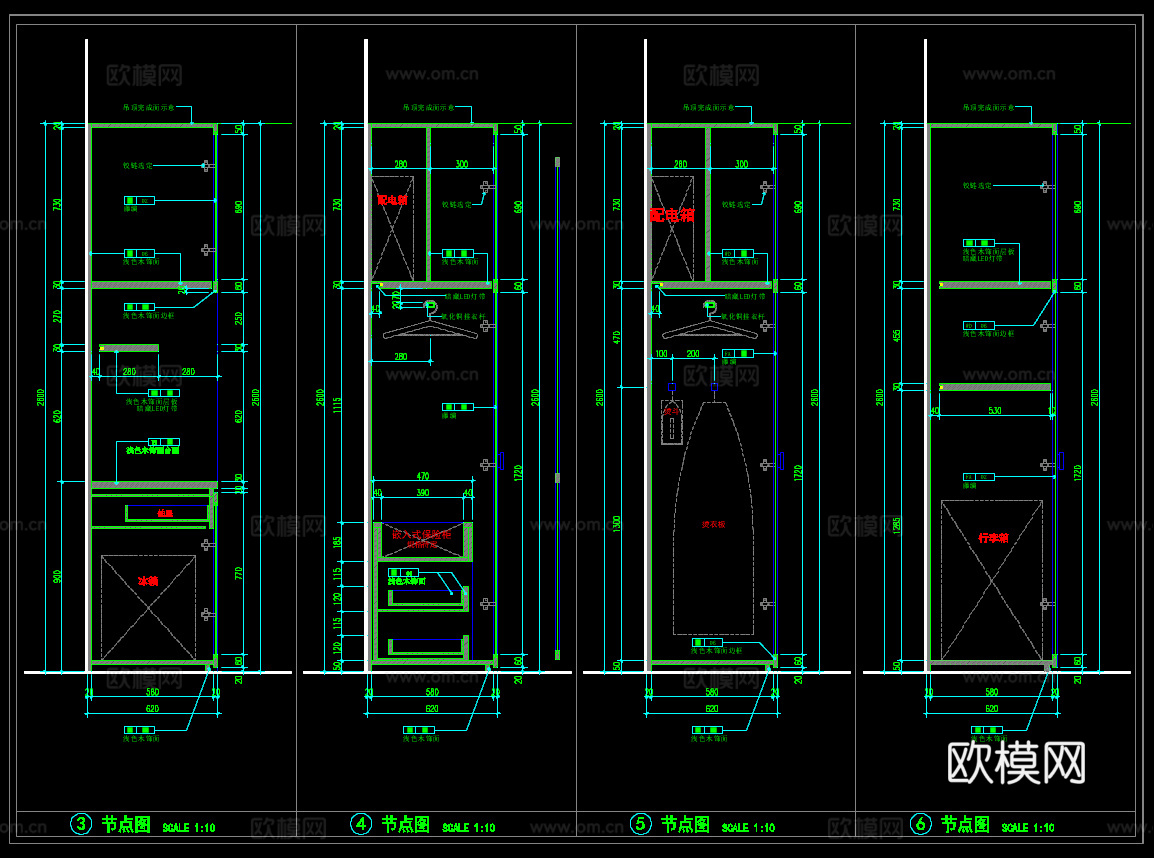Select '铰链选定' note in detail 3

pyautogui.click(x=138, y=166)
